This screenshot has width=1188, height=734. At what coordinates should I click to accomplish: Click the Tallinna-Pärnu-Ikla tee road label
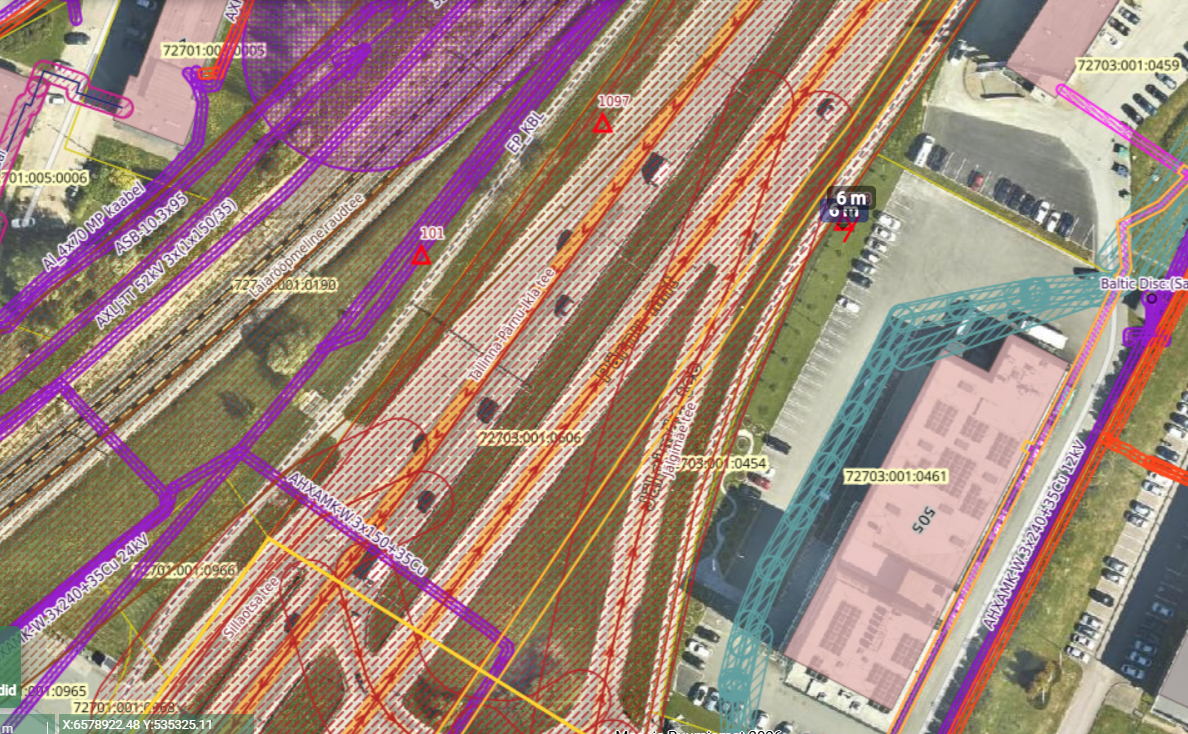click(511, 325)
